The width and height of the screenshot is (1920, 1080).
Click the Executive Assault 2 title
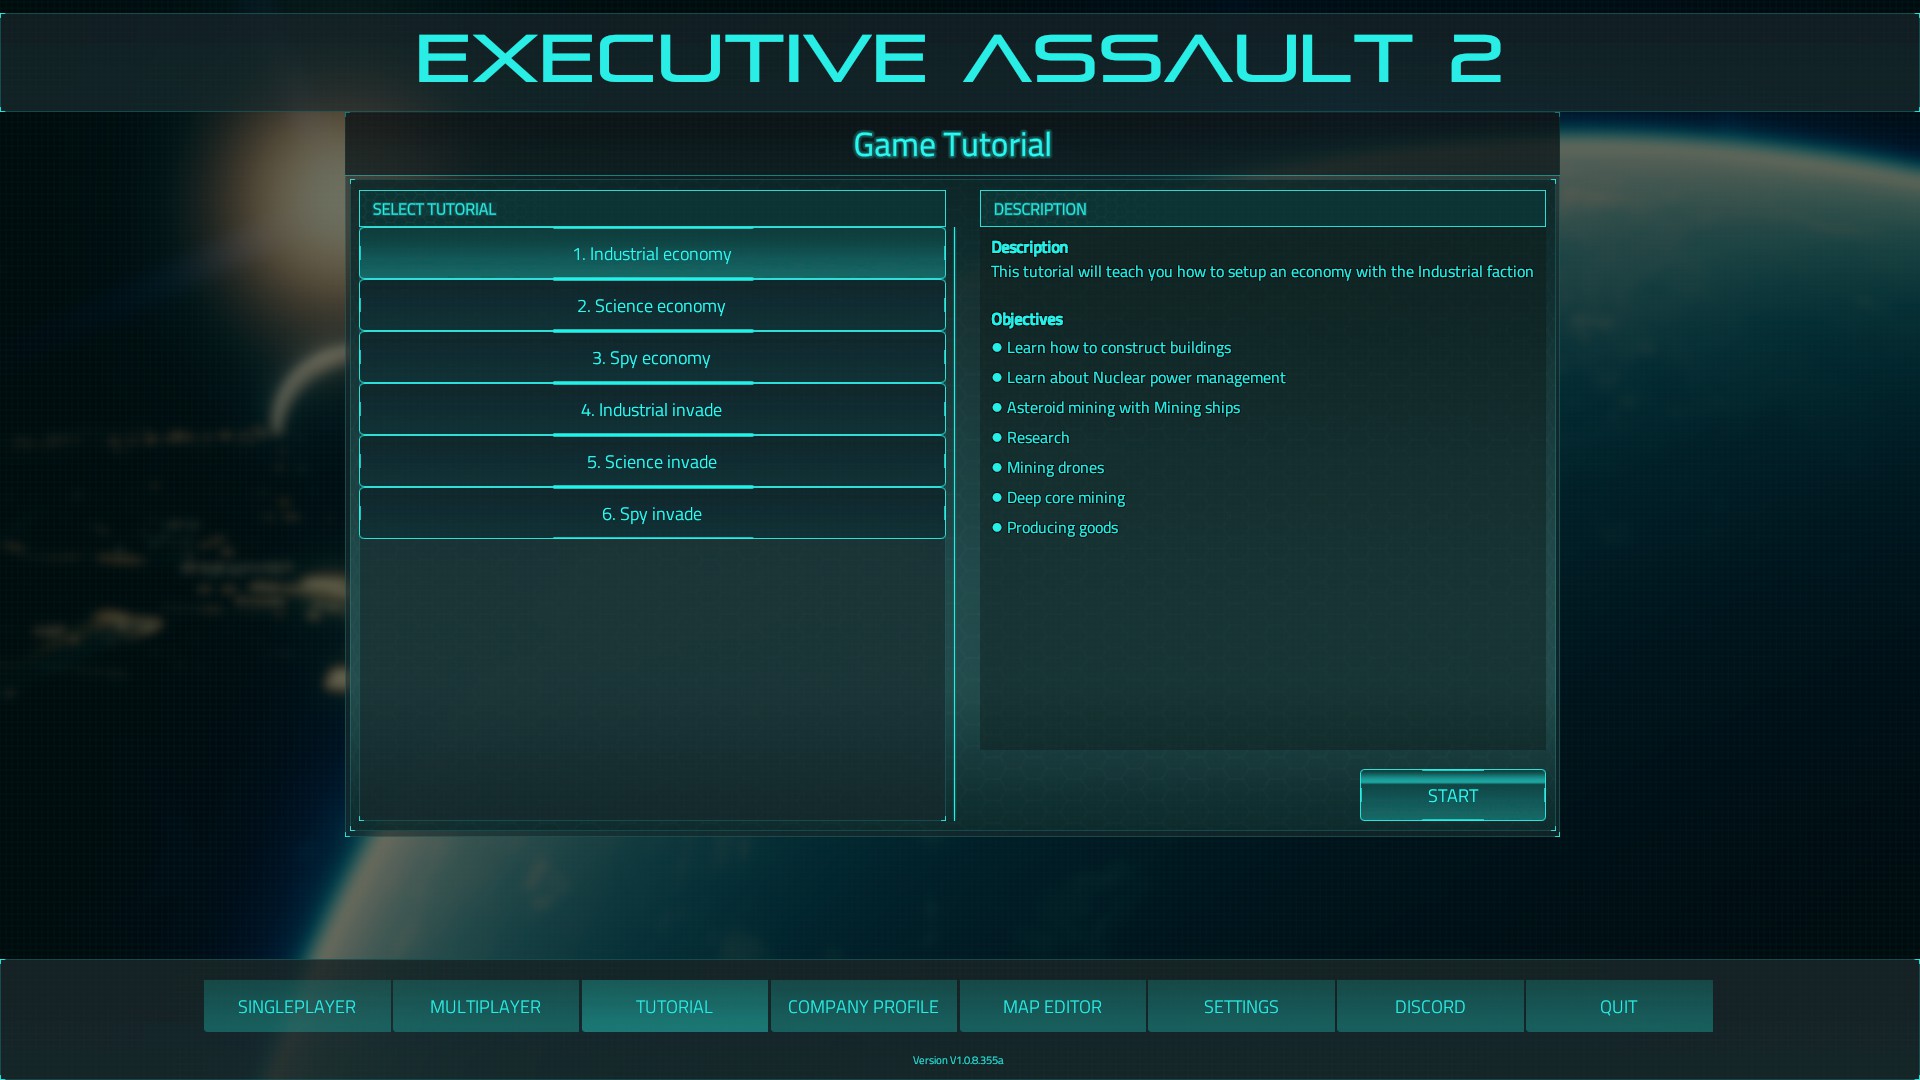pos(959,58)
